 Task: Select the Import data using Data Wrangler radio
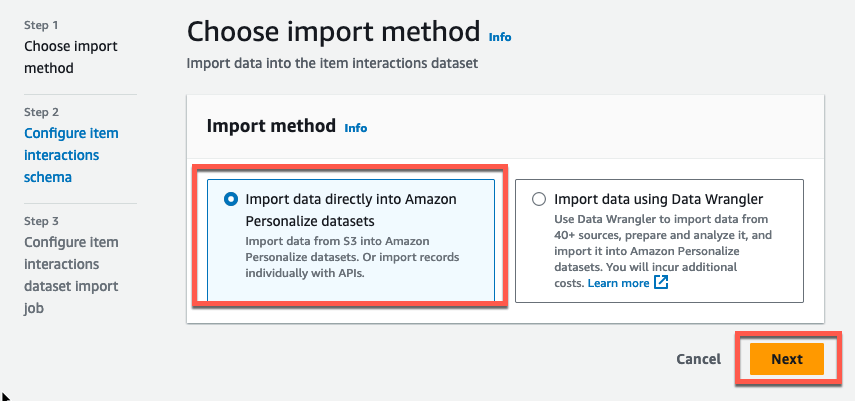pyautogui.click(x=539, y=200)
